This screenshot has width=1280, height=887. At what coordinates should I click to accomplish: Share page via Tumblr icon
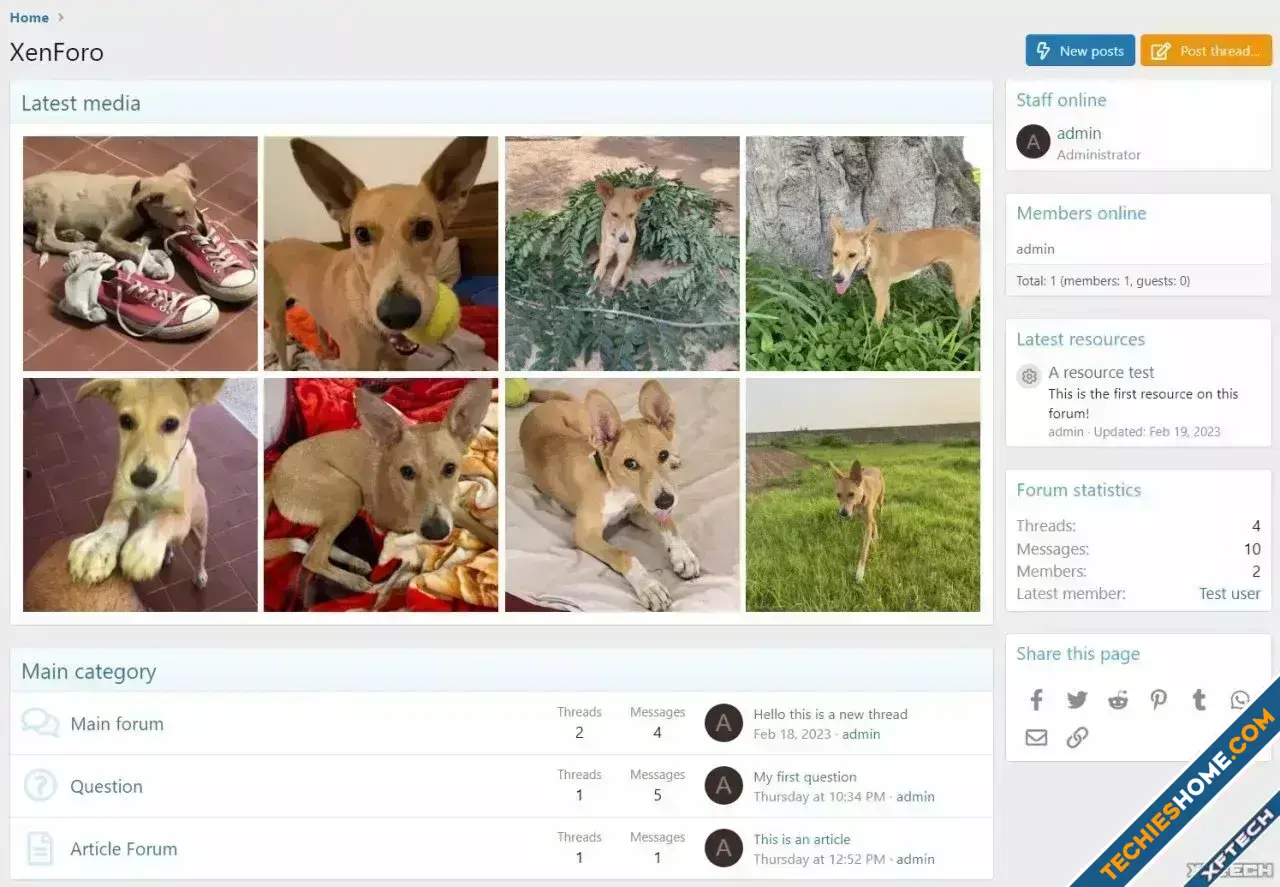[1199, 700]
